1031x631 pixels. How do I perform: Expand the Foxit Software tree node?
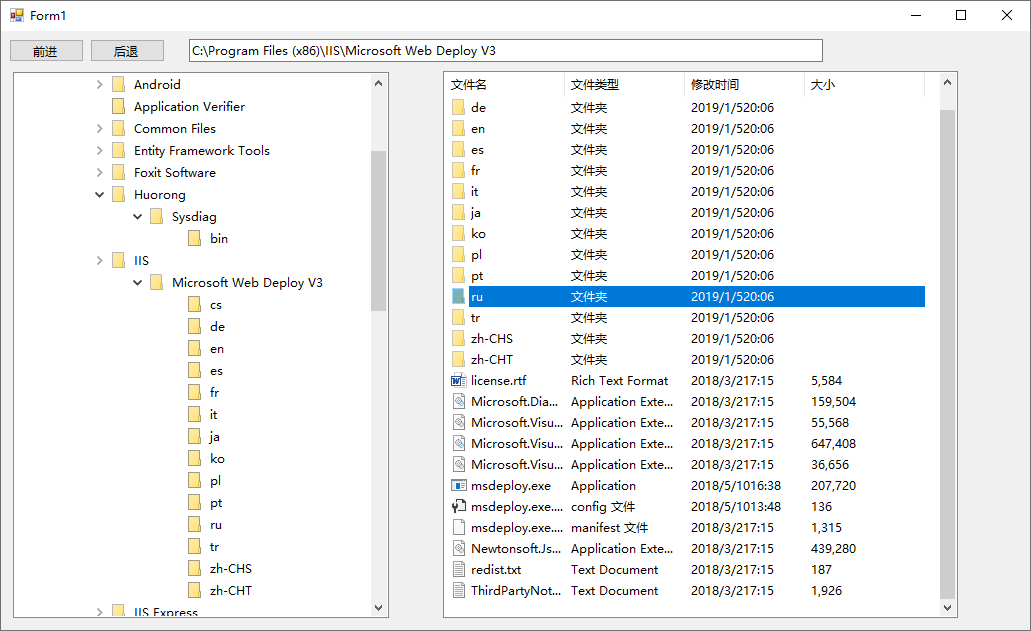[99, 172]
